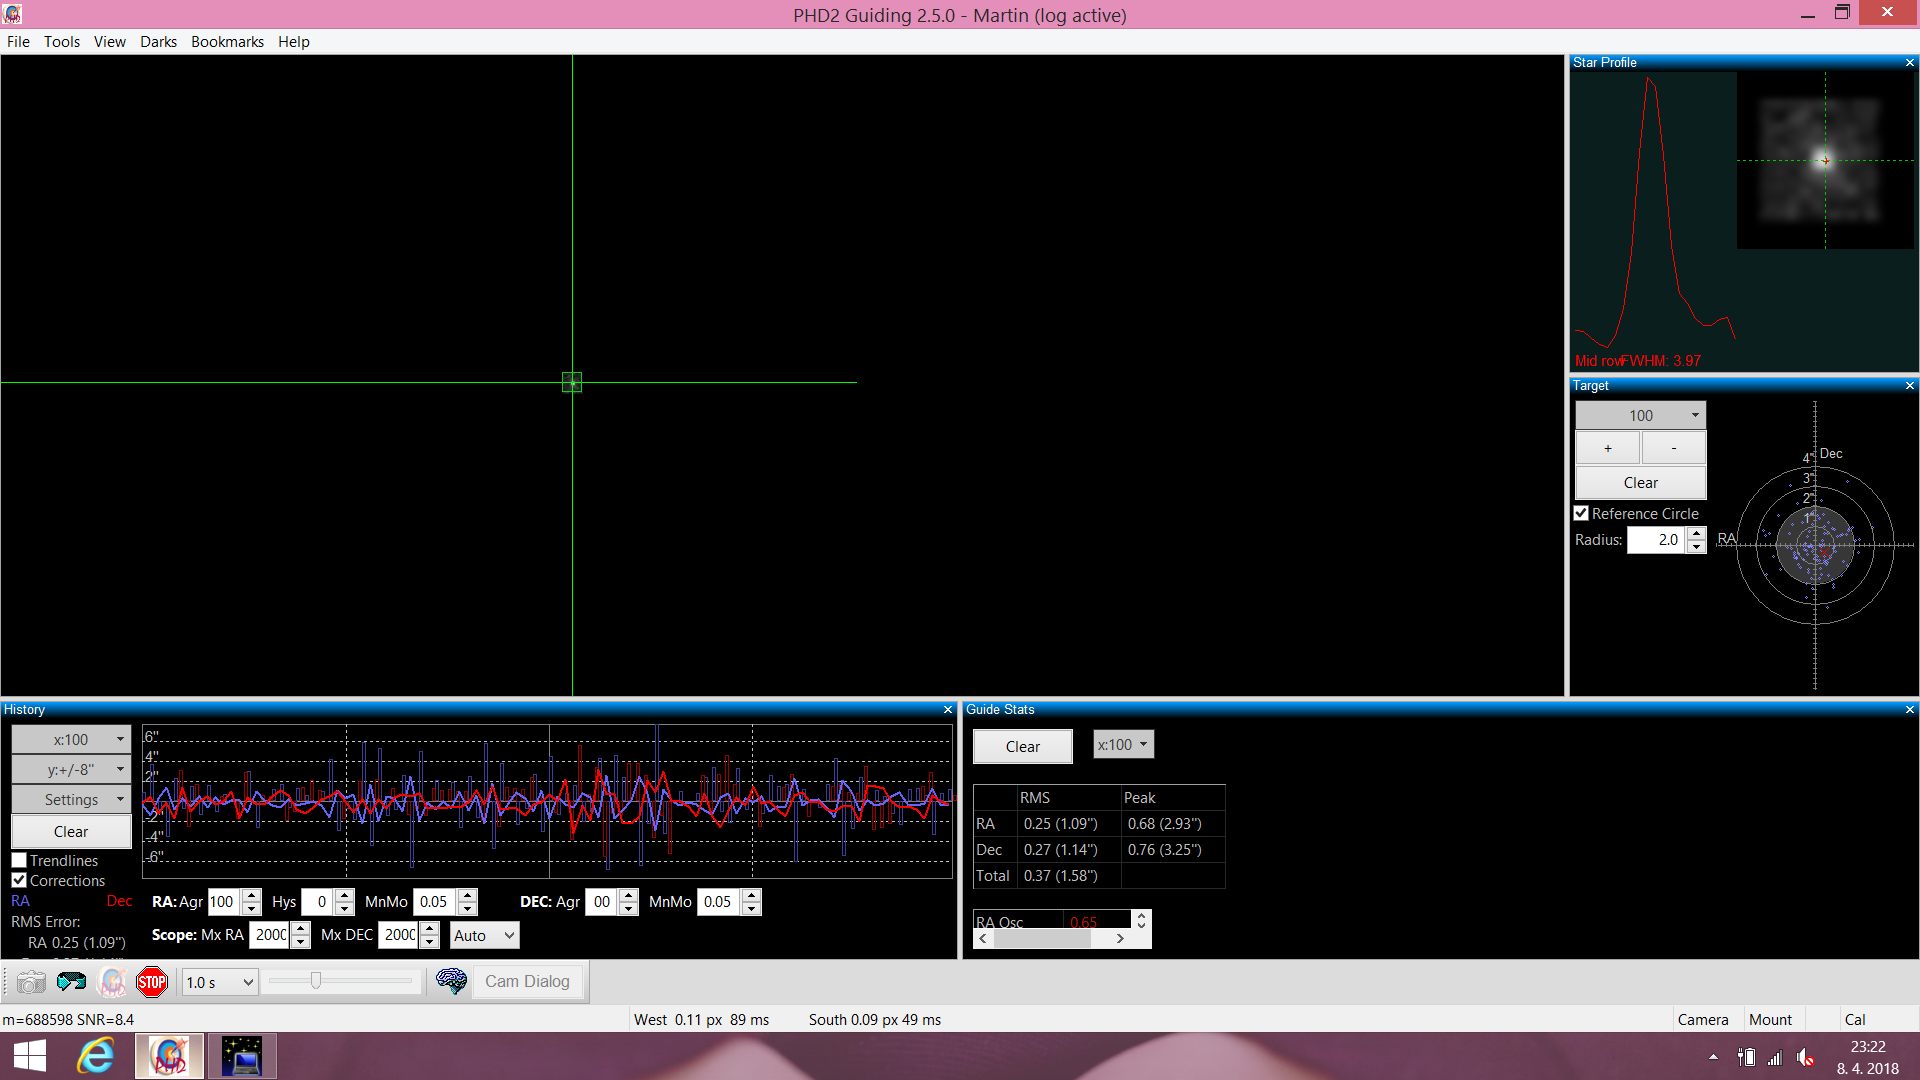Open the starry laptop app on taskbar
This screenshot has height=1080, width=1920.
[x=242, y=1056]
